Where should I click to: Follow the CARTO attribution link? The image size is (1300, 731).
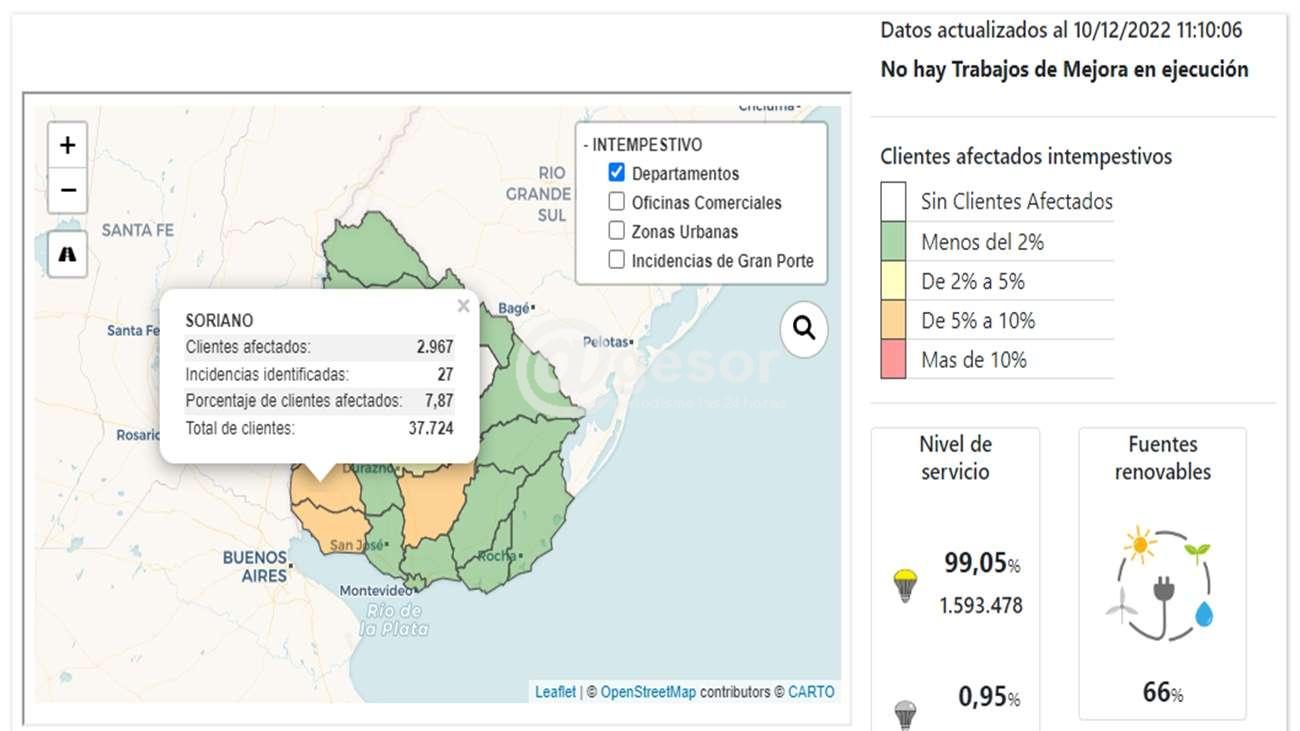(810, 692)
